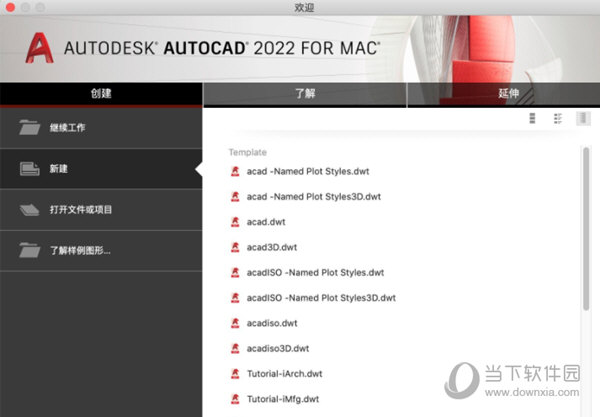Choose 打开文件或项目 in the sidebar
Viewport: 600px width, 417px height.
(x=101, y=210)
